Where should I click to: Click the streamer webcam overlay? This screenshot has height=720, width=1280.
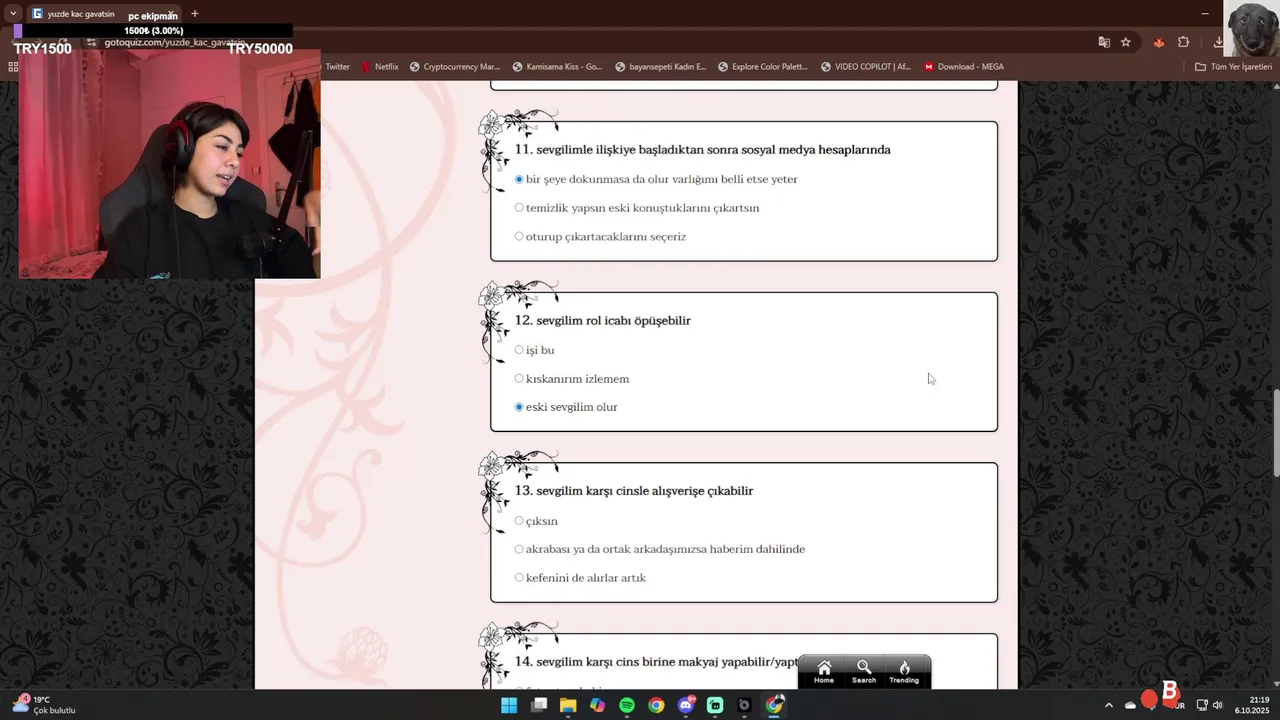pyautogui.click(x=169, y=164)
